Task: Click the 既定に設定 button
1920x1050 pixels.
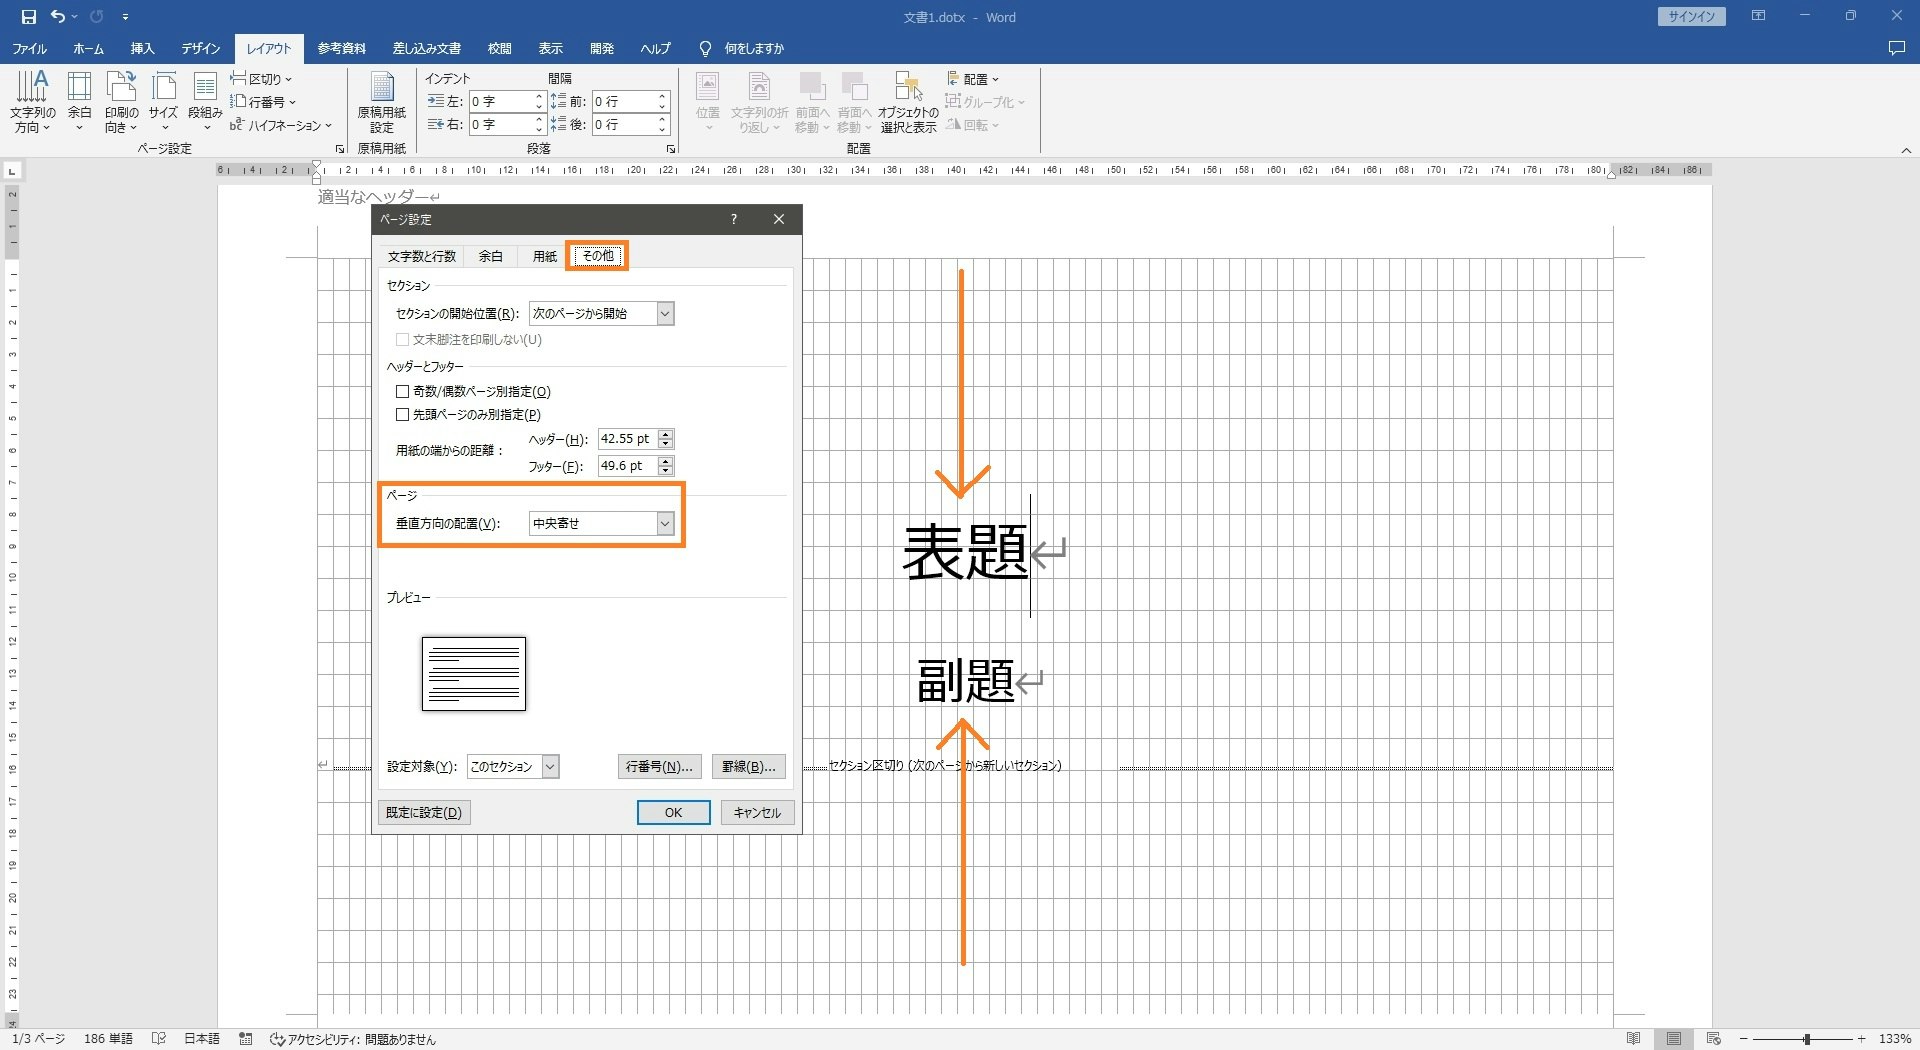Action: point(424,813)
